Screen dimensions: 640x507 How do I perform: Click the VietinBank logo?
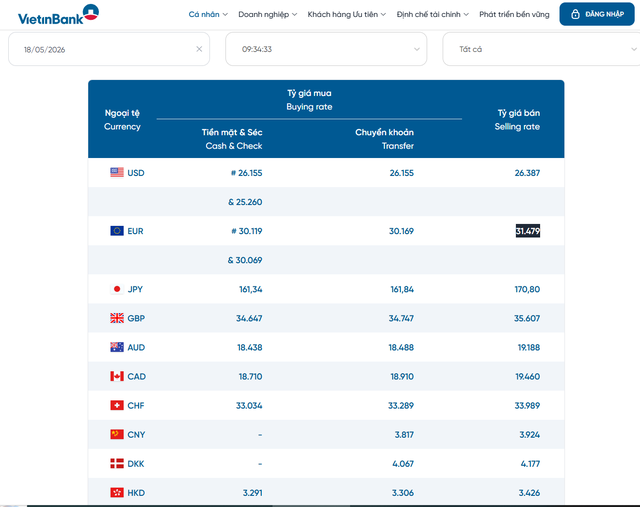pyautogui.click(x=58, y=15)
